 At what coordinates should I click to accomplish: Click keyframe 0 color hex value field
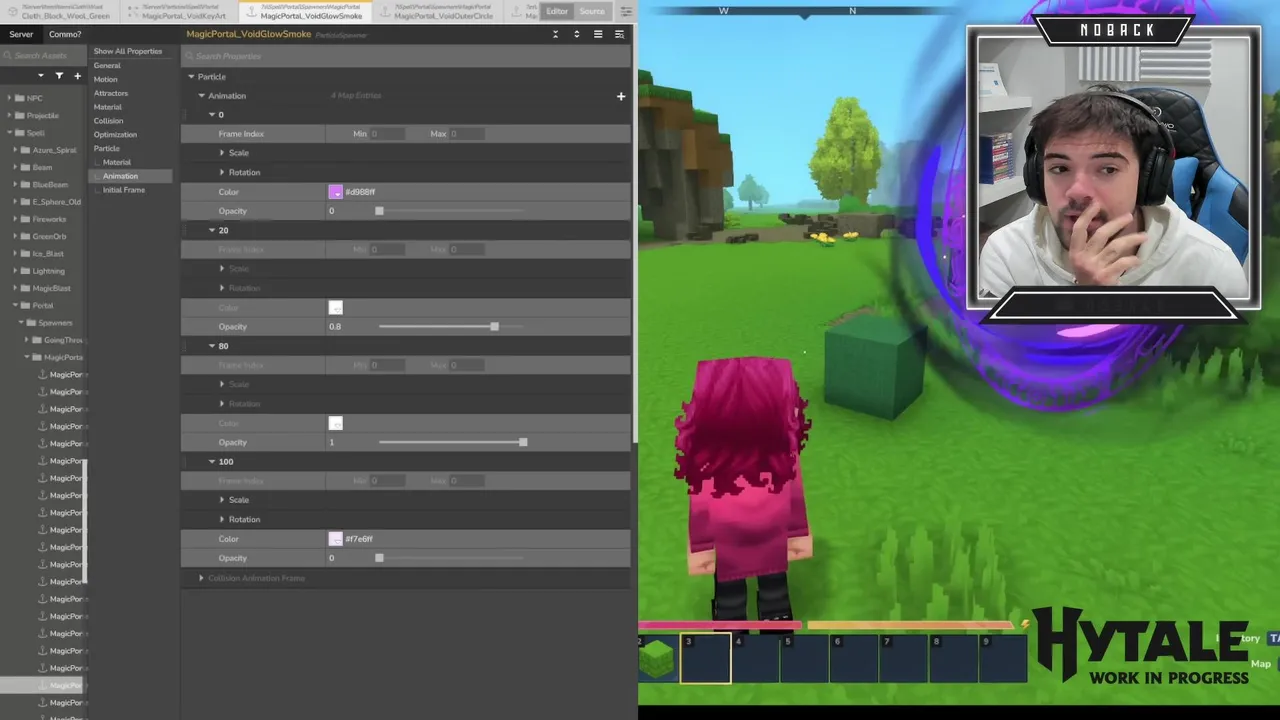360,192
